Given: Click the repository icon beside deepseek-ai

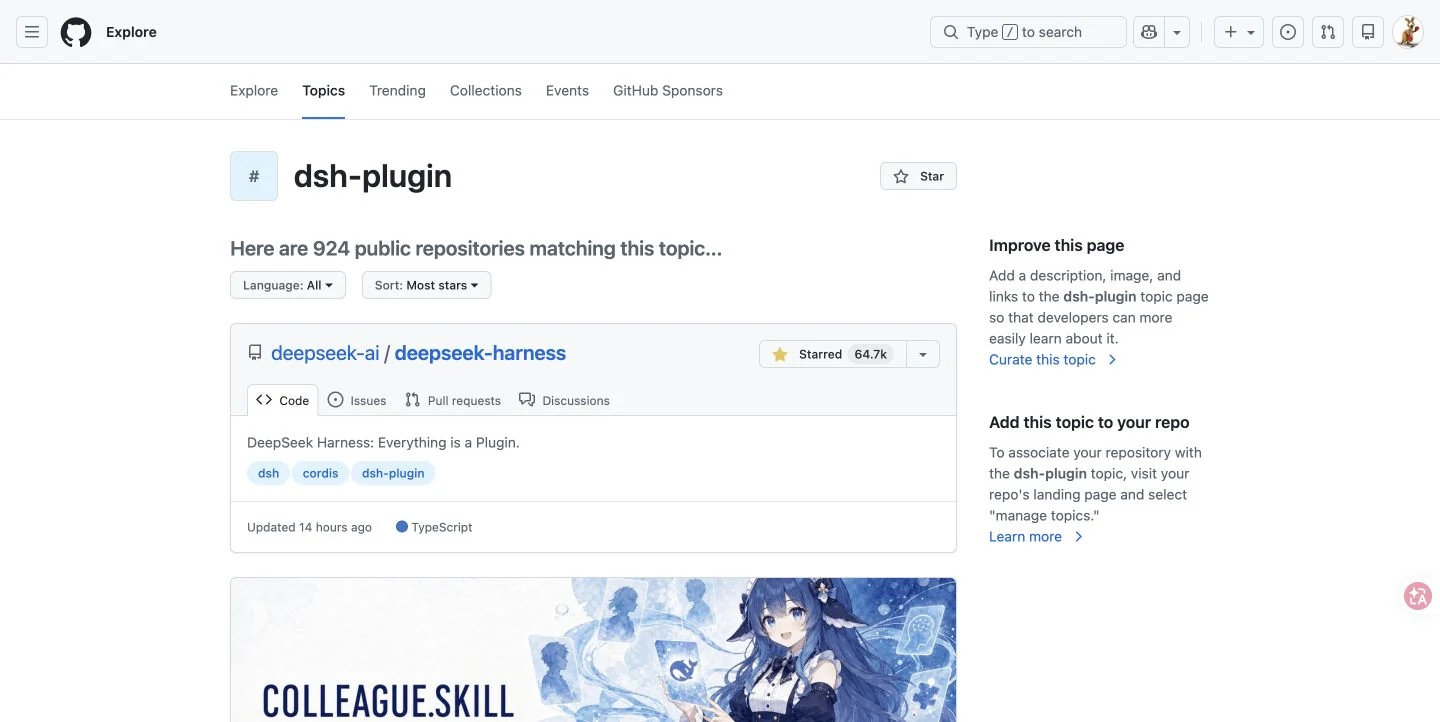Looking at the screenshot, I should pyautogui.click(x=255, y=353).
